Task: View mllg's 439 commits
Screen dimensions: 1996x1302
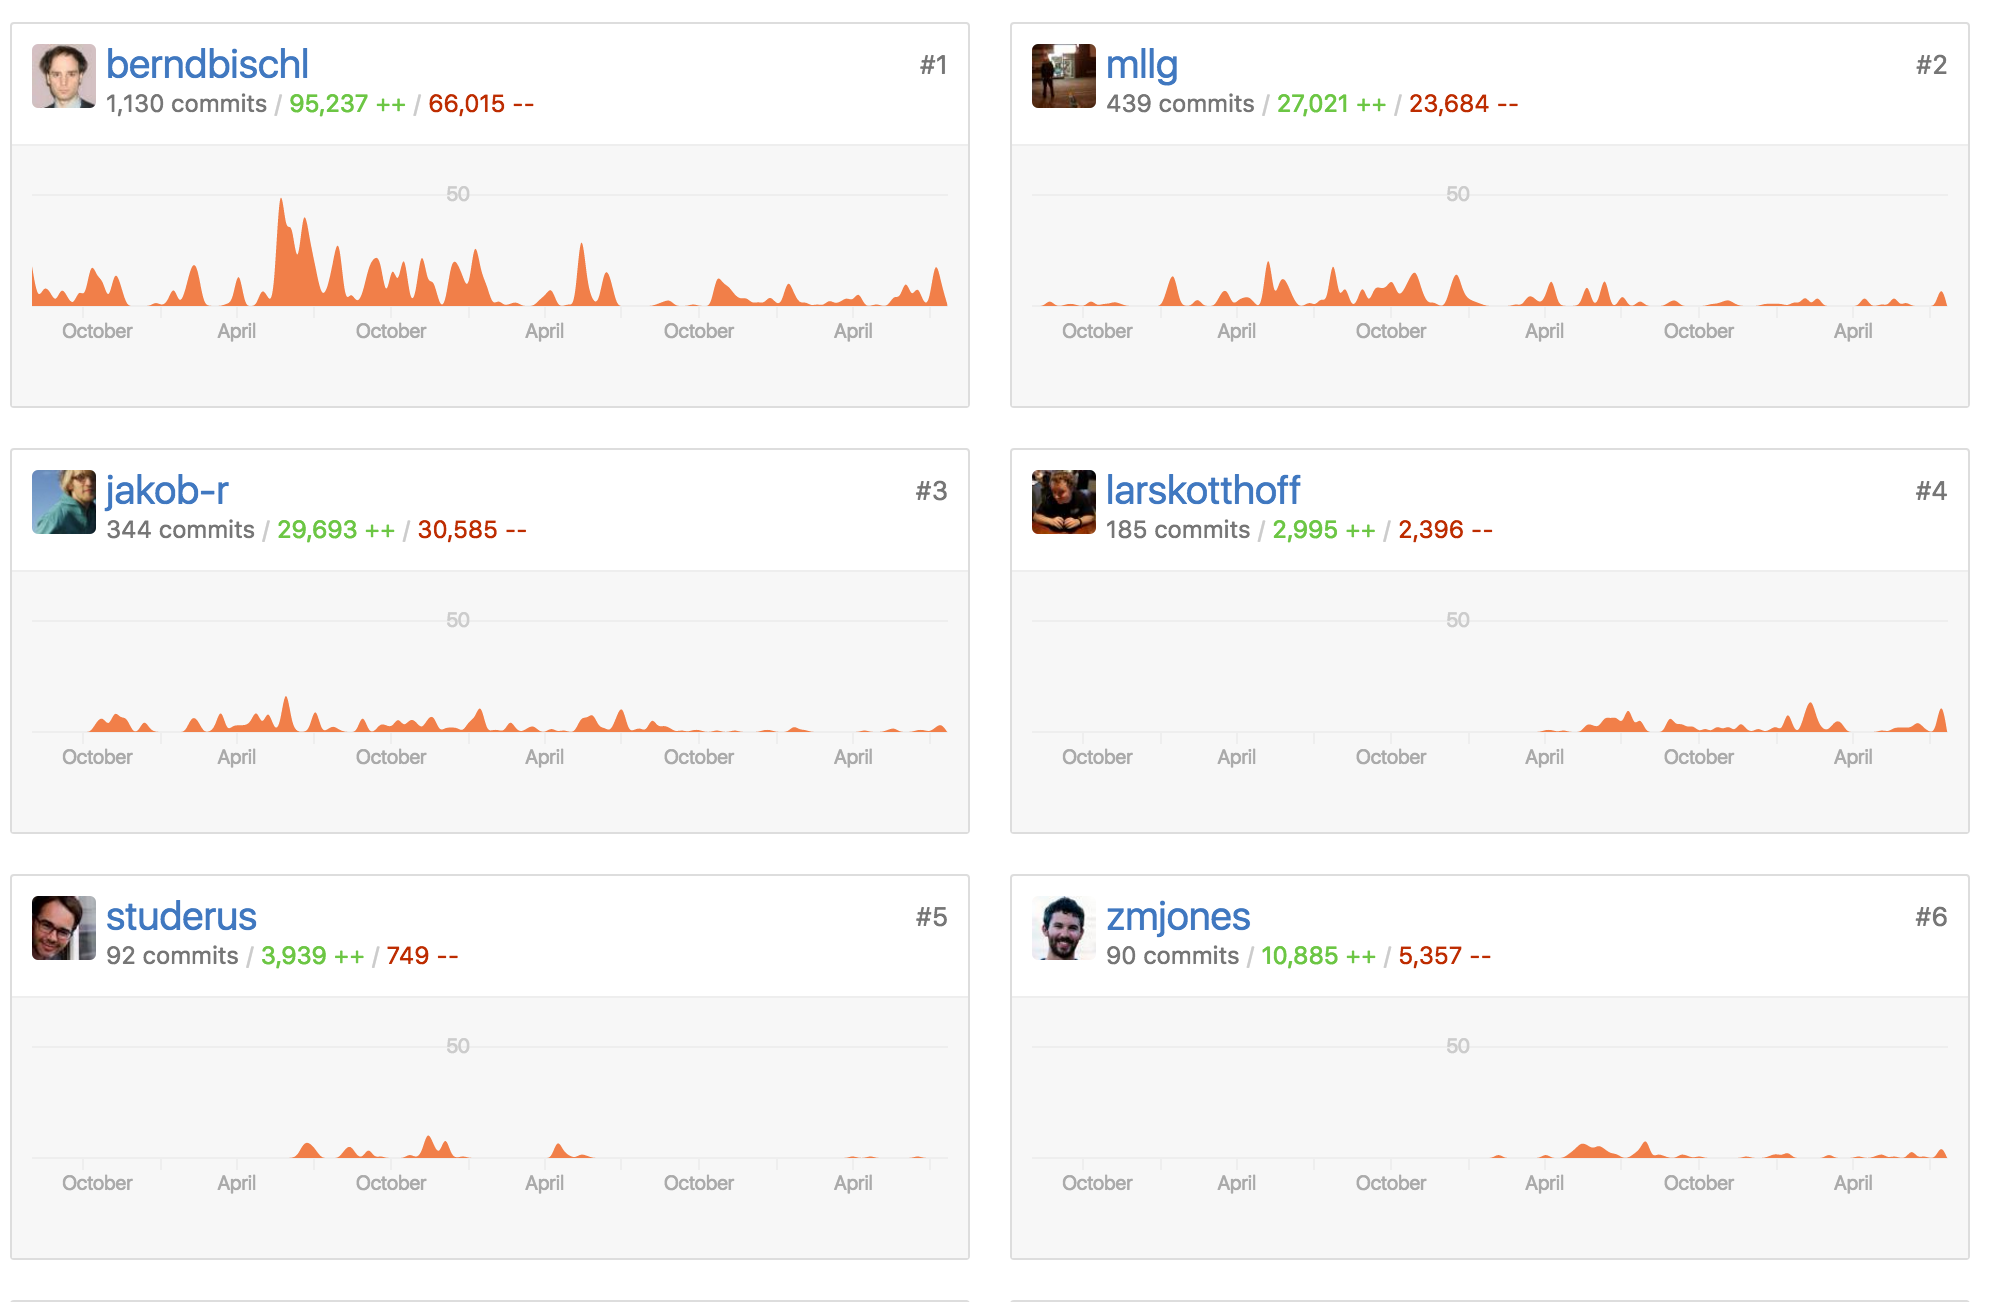Action: [x=1180, y=104]
